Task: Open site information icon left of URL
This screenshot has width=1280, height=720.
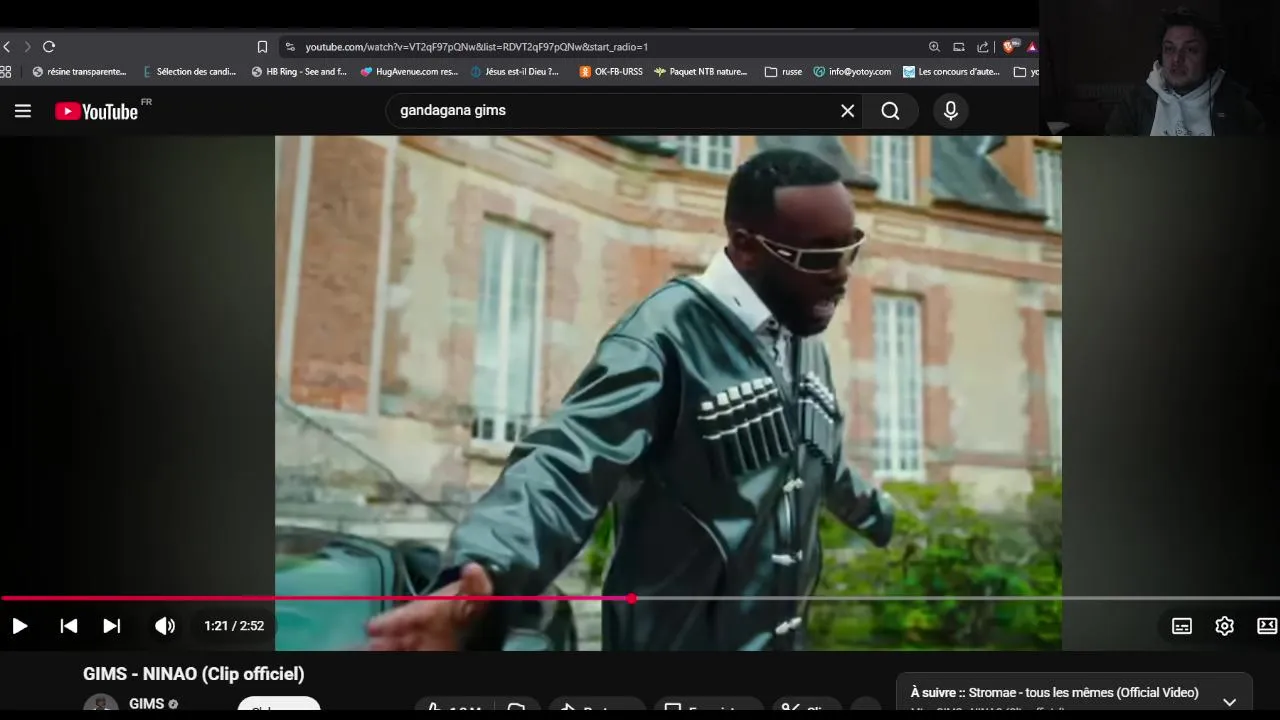Action: tap(290, 47)
